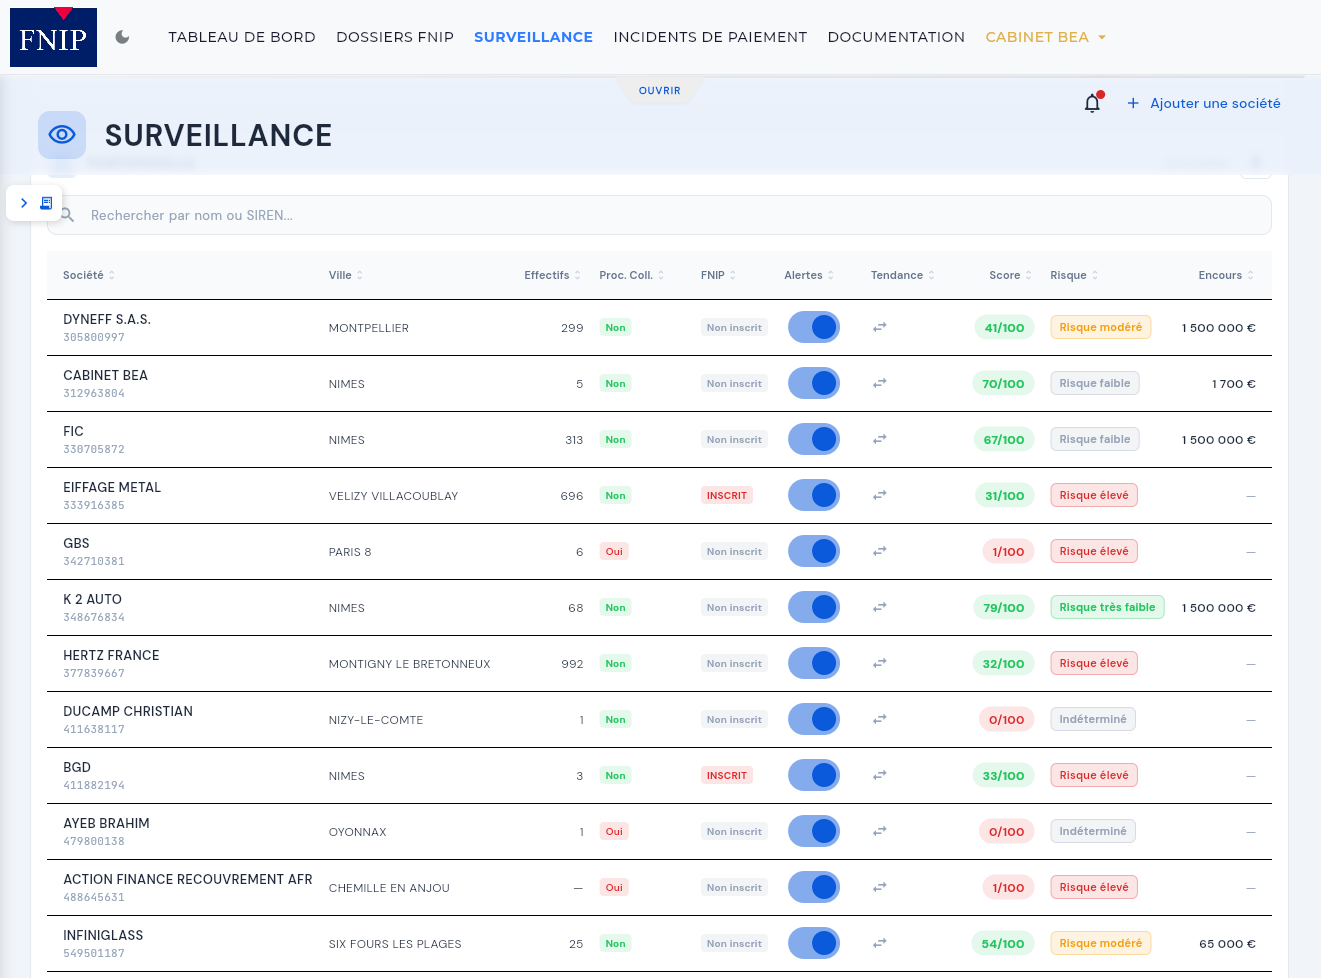The height and width of the screenshot is (978, 1321).
Task: Disable alerts for CABINET BEA row
Action: point(814,383)
